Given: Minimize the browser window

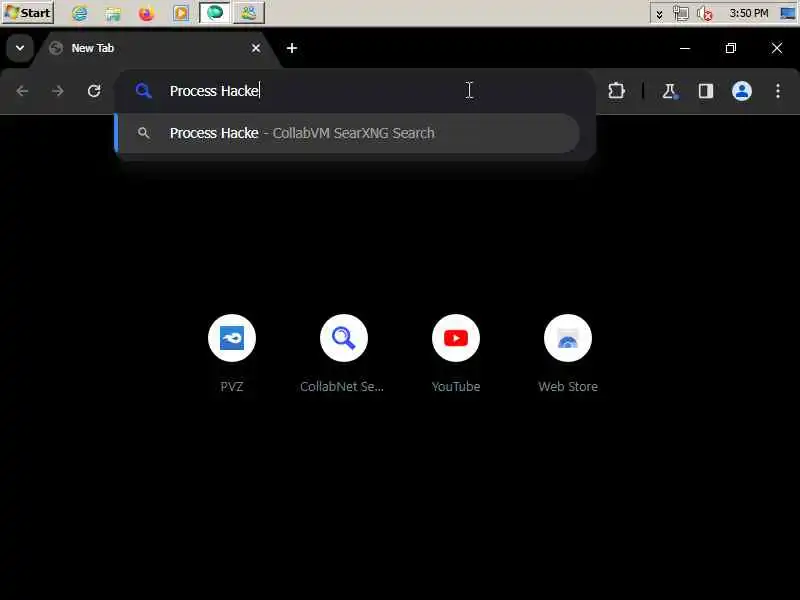Looking at the screenshot, I should [x=685, y=48].
